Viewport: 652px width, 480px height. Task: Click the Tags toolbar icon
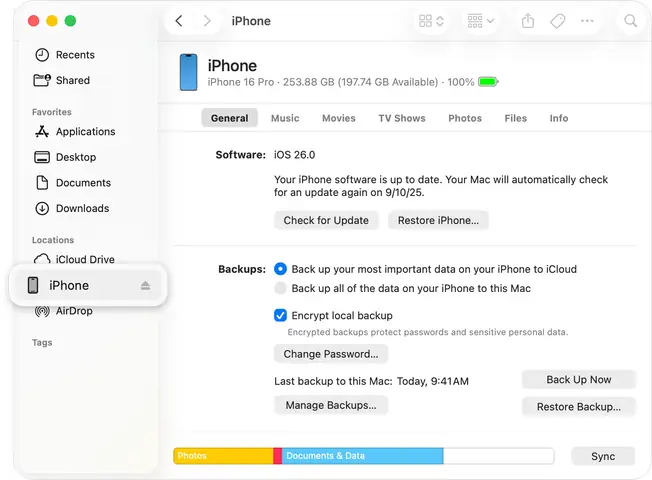pyautogui.click(x=558, y=21)
